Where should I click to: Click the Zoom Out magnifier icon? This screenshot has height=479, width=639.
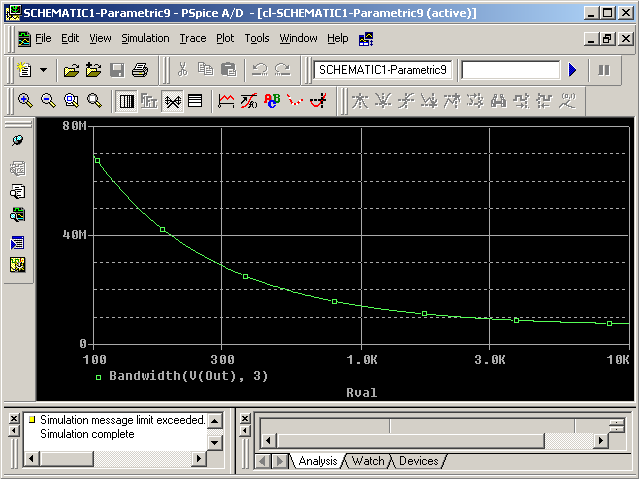[48, 101]
